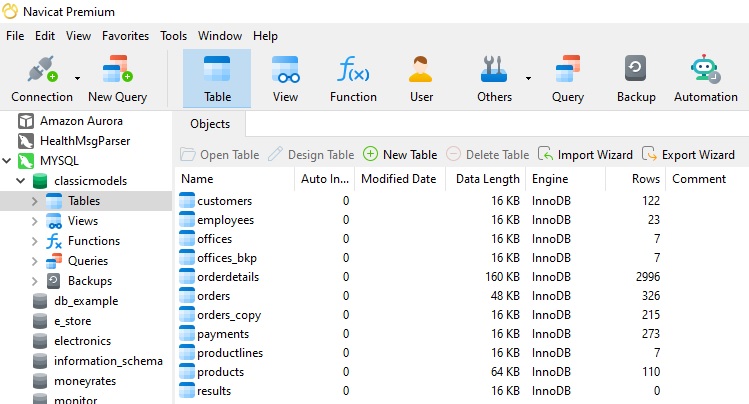Collapse the MYSQL connection node
The height and width of the screenshot is (404, 749).
click(7, 160)
